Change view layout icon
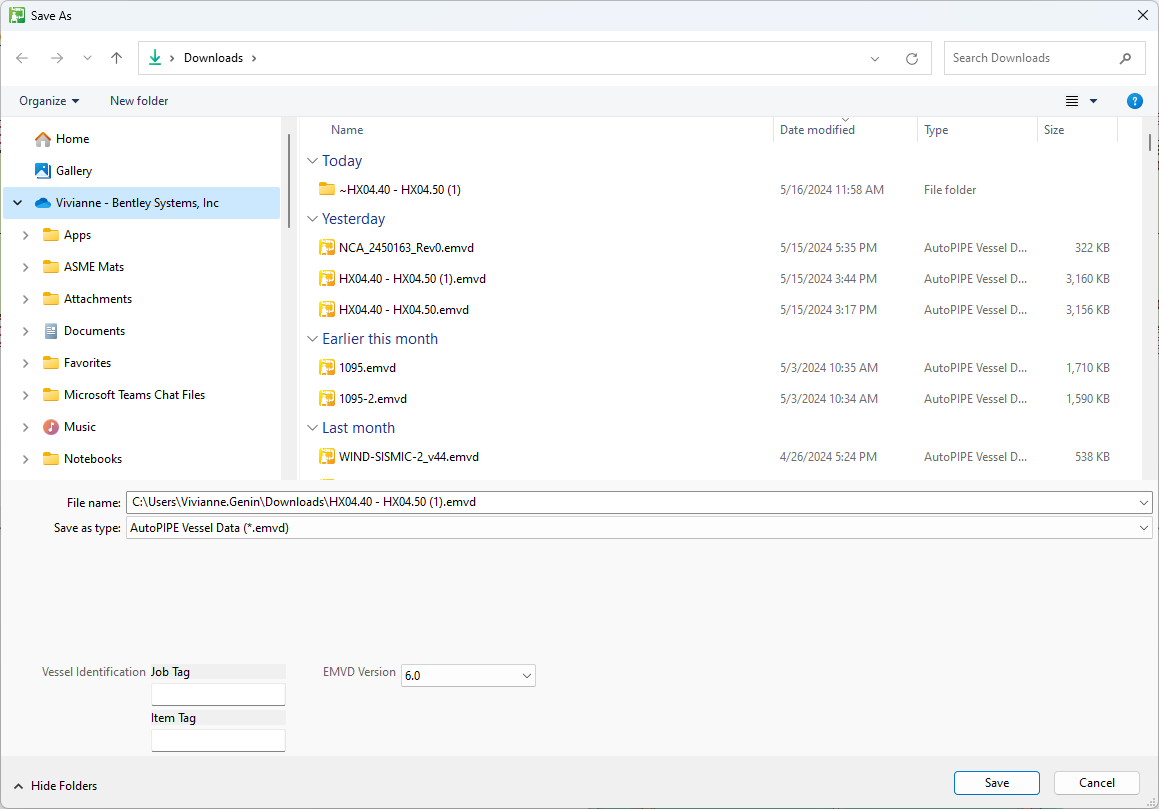 tap(1072, 101)
